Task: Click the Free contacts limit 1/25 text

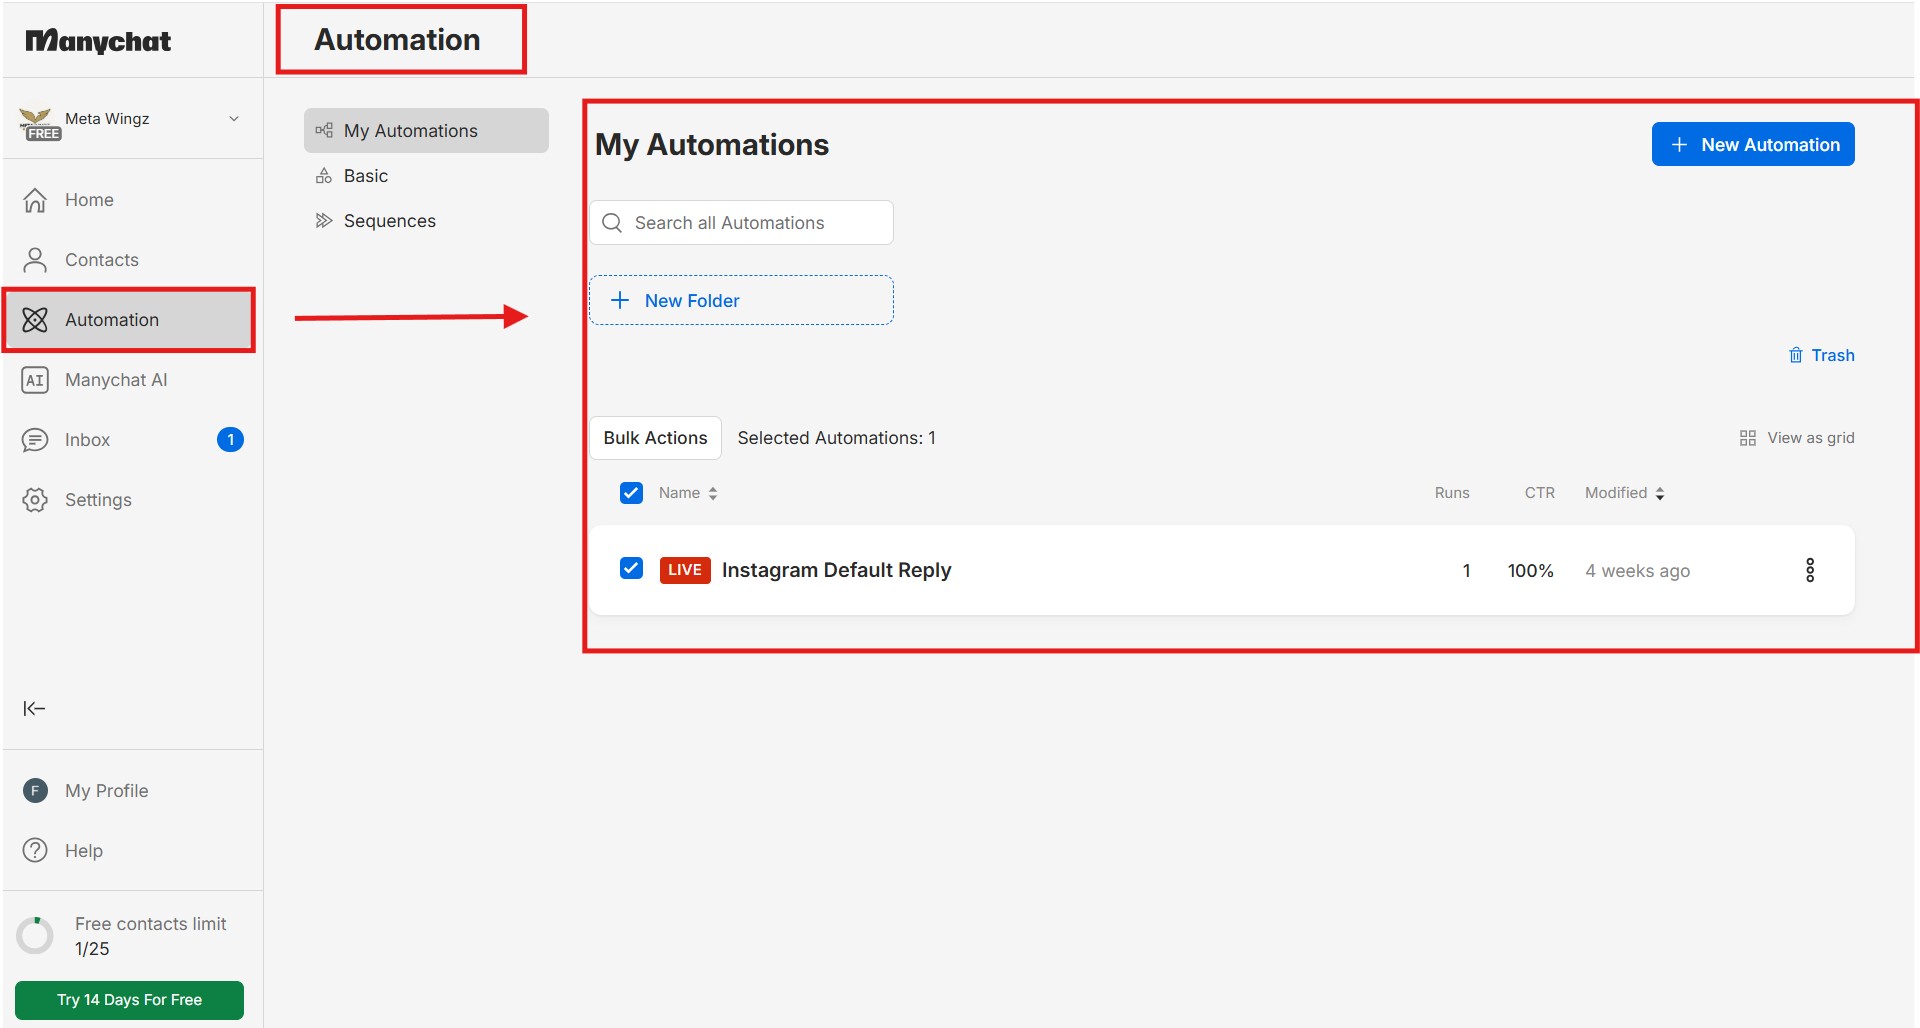Action: tap(150, 936)
